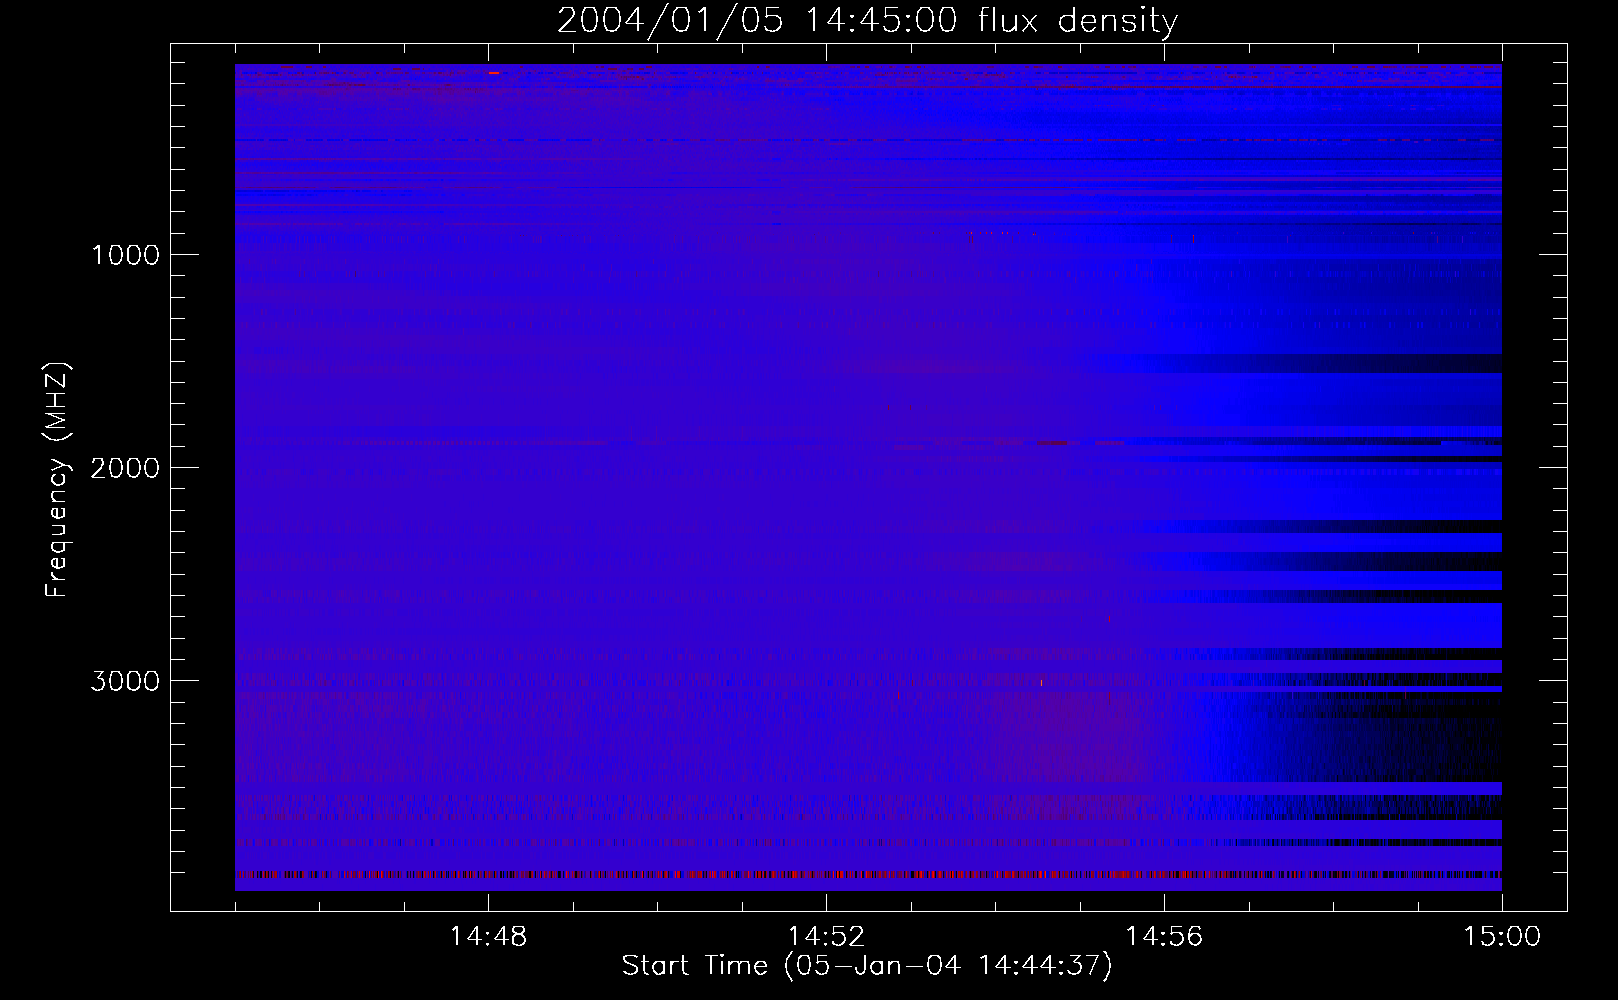The image size is (1618, 1000).
Task: Click the '15:00' time axis label
Action: (x=1502, y=937)
